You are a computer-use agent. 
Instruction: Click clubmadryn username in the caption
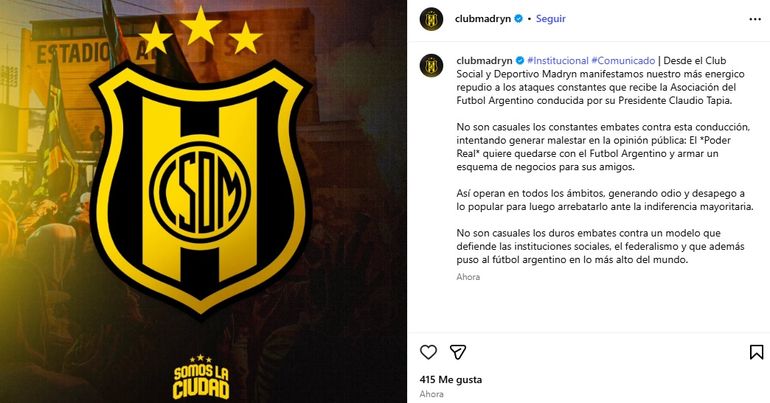click(x=484, y=60)
